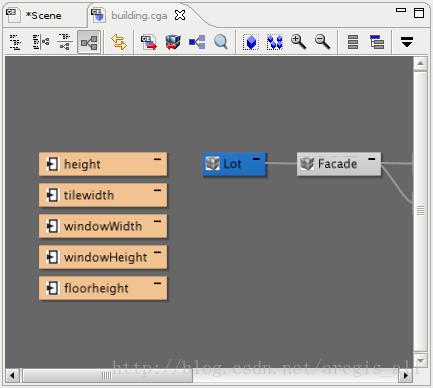Minimize the editor panel
Image resolution: width=433 pixels, height=388 pixels.
click(401, 10)
